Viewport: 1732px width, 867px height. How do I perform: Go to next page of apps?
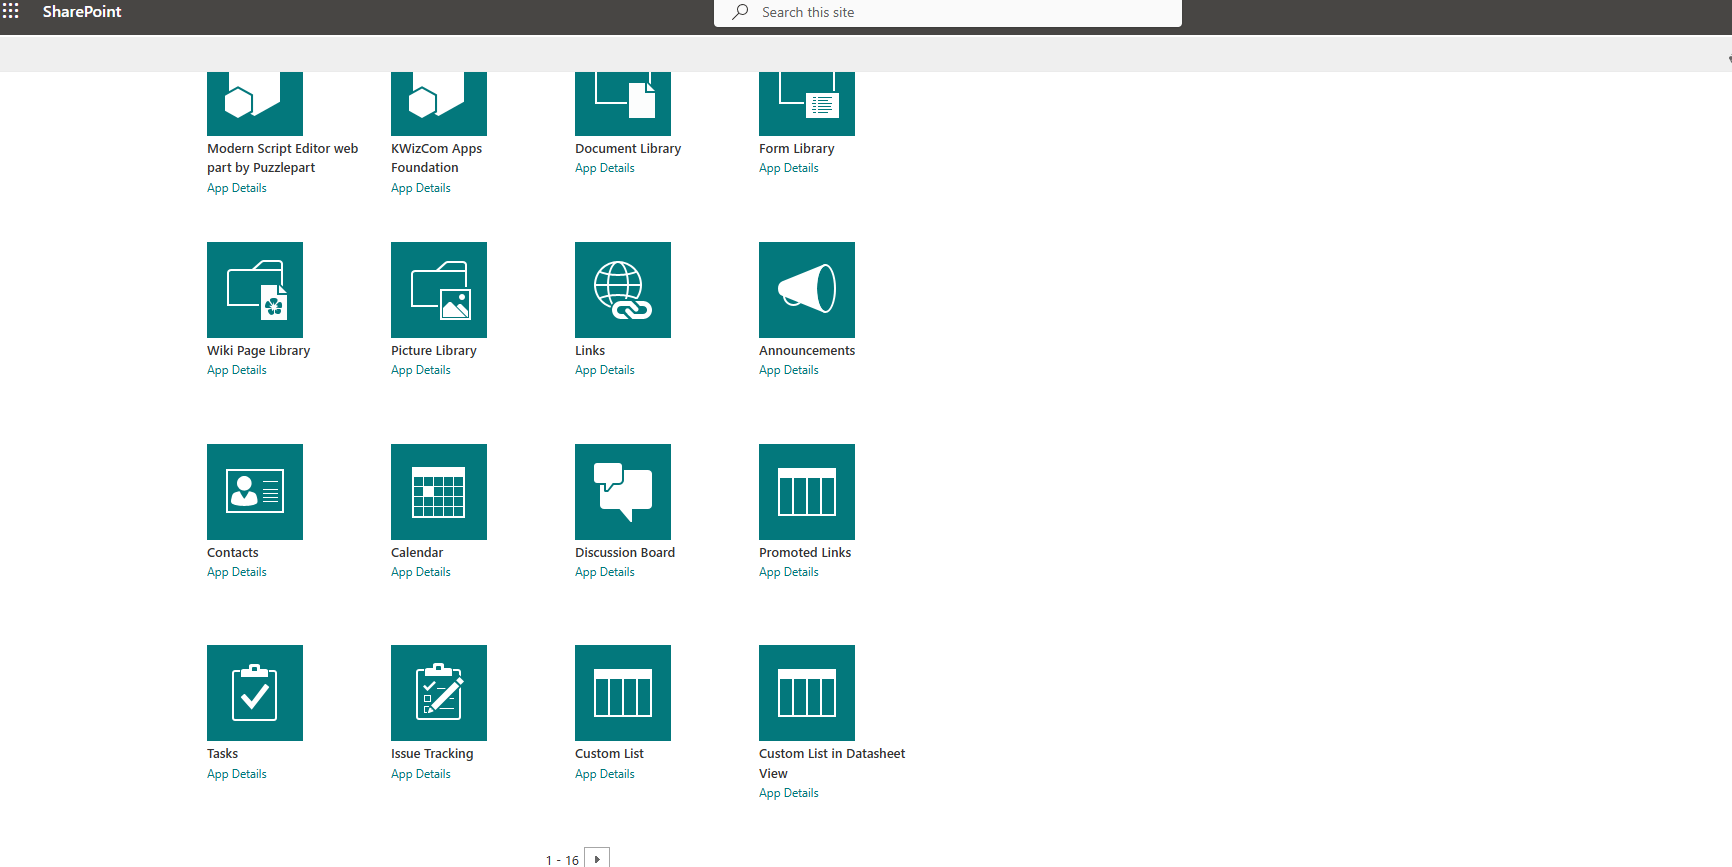(x=597, y=858)
